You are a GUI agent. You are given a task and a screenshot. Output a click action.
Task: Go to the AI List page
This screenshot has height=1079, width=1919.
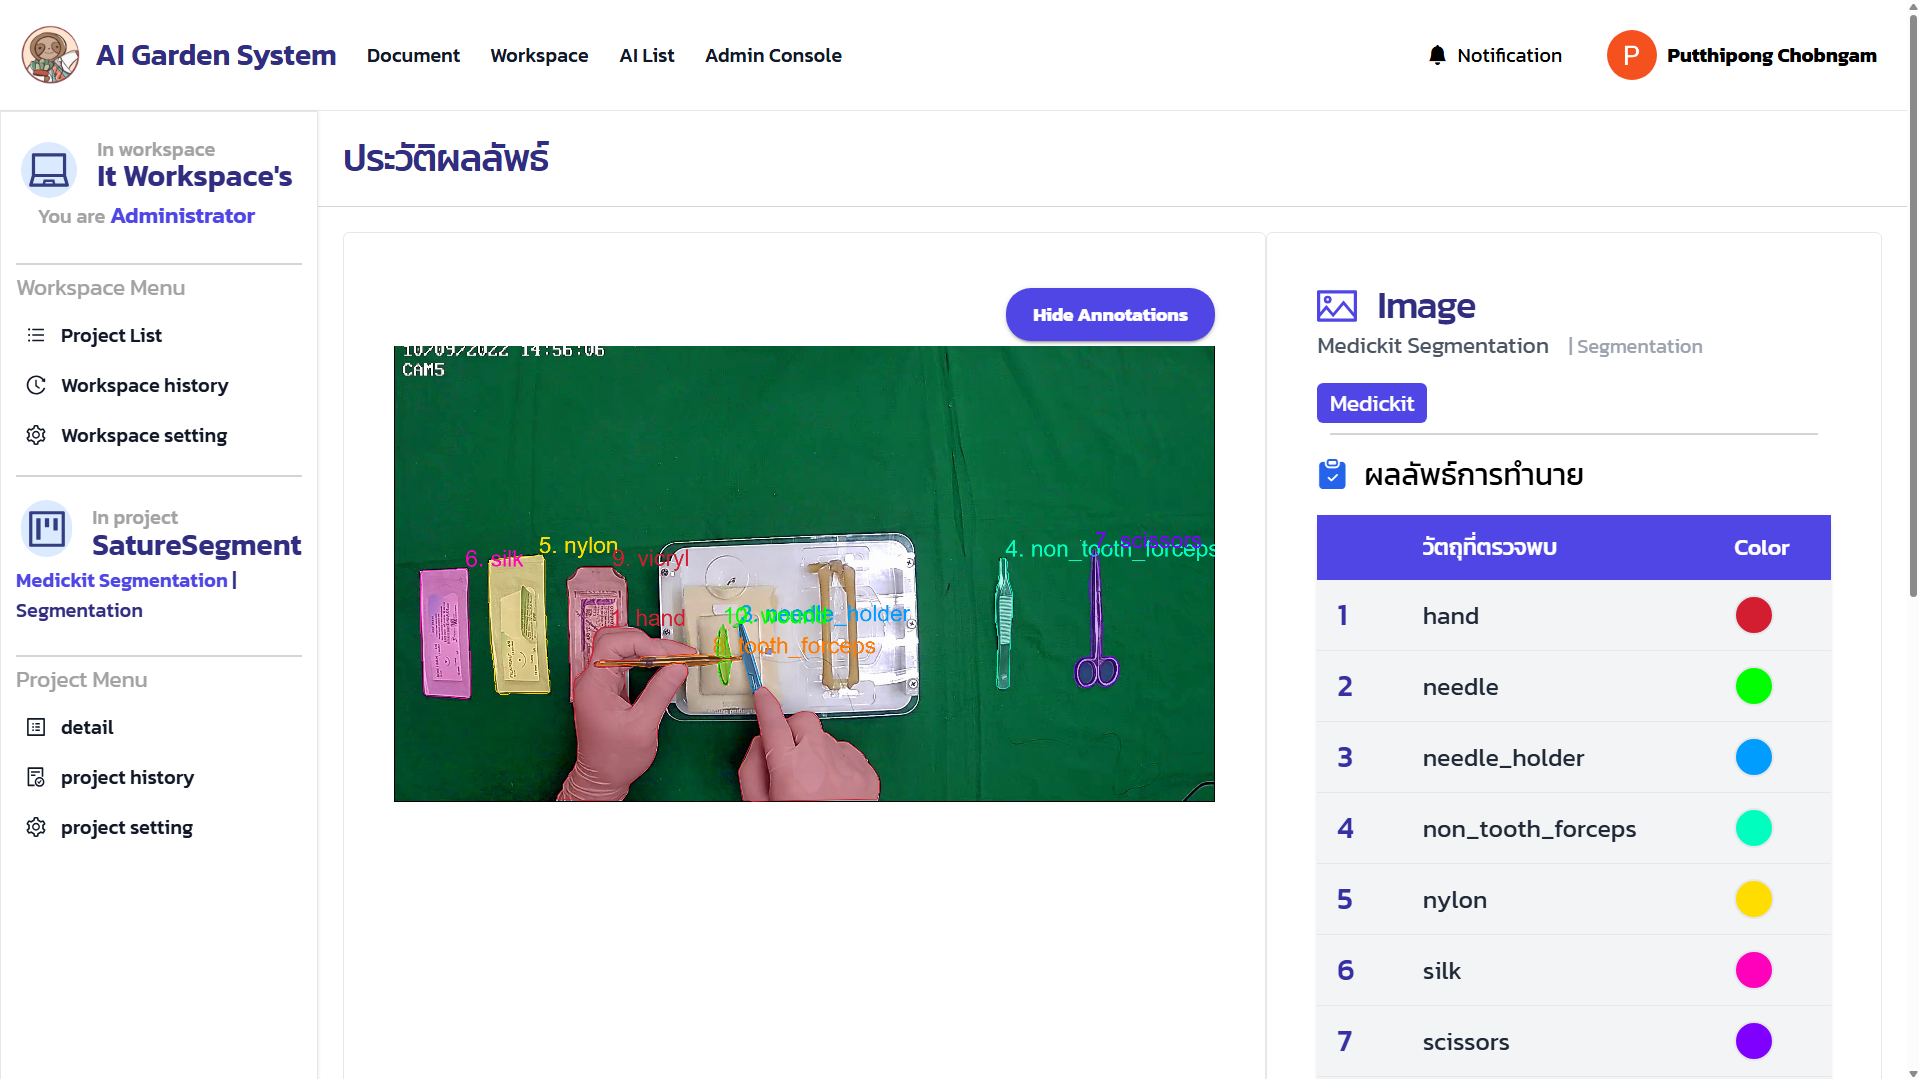646,55
